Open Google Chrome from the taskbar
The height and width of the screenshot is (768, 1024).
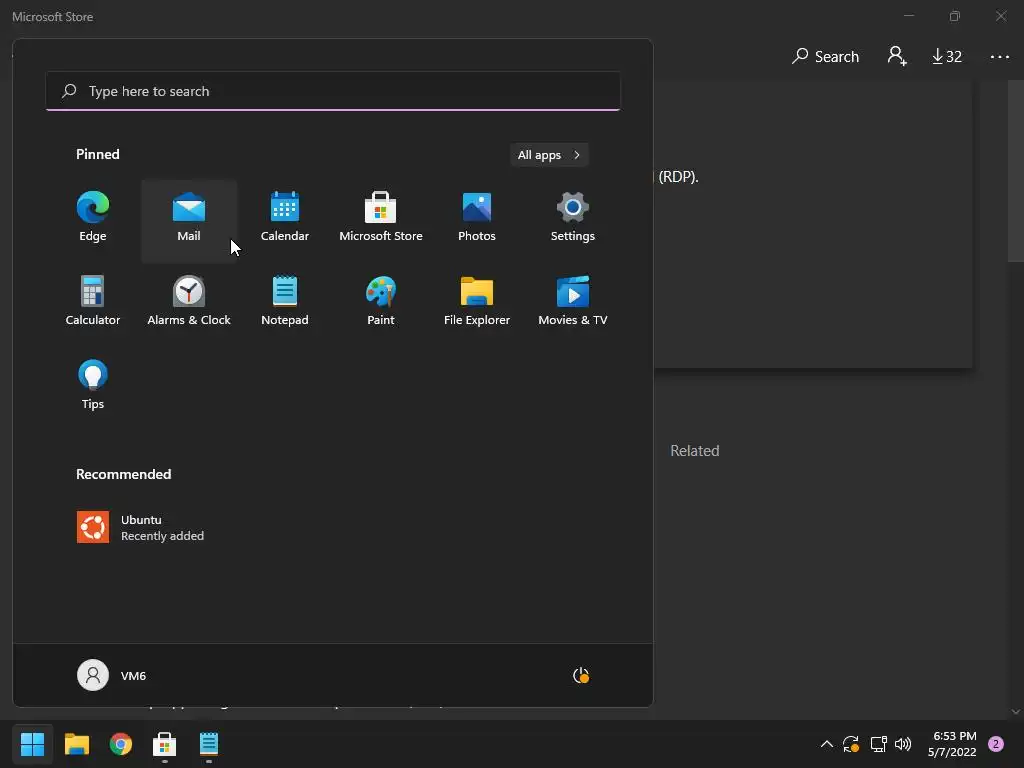121,744
